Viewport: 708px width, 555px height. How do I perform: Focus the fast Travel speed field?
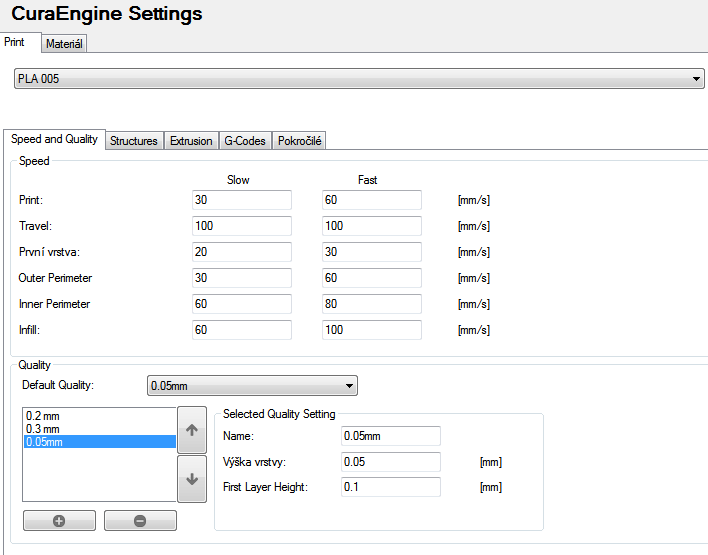371,226
